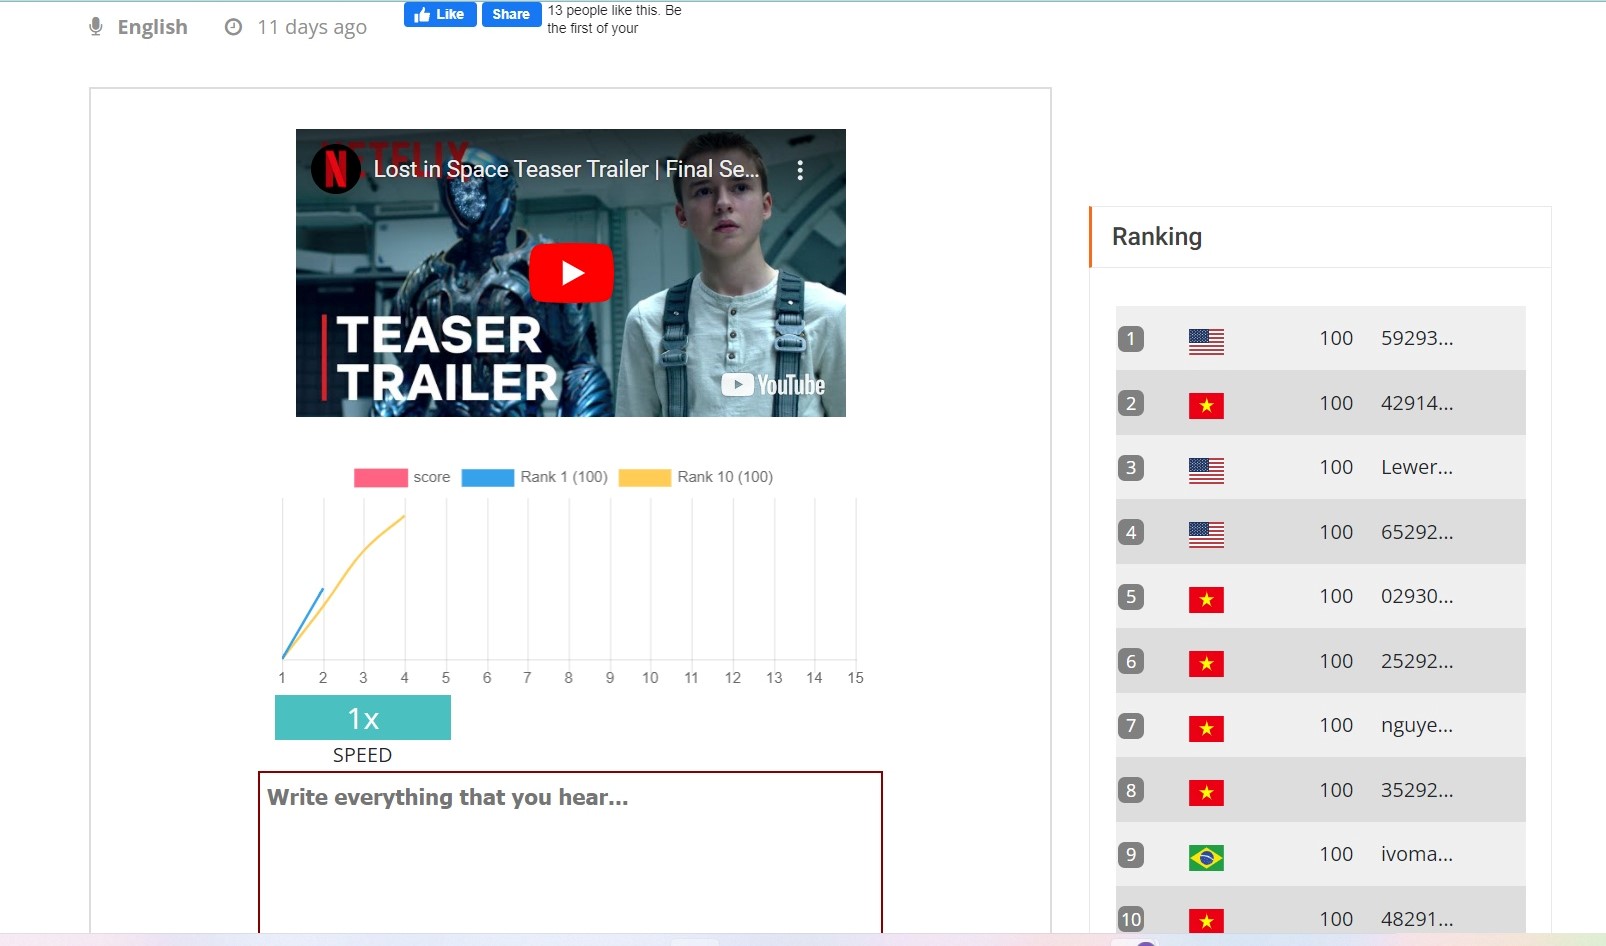Click the US flag in rank 1 row
The height and width of the screenshot is (946, 1606).
pyautogui.click(x=1206, y=342)
